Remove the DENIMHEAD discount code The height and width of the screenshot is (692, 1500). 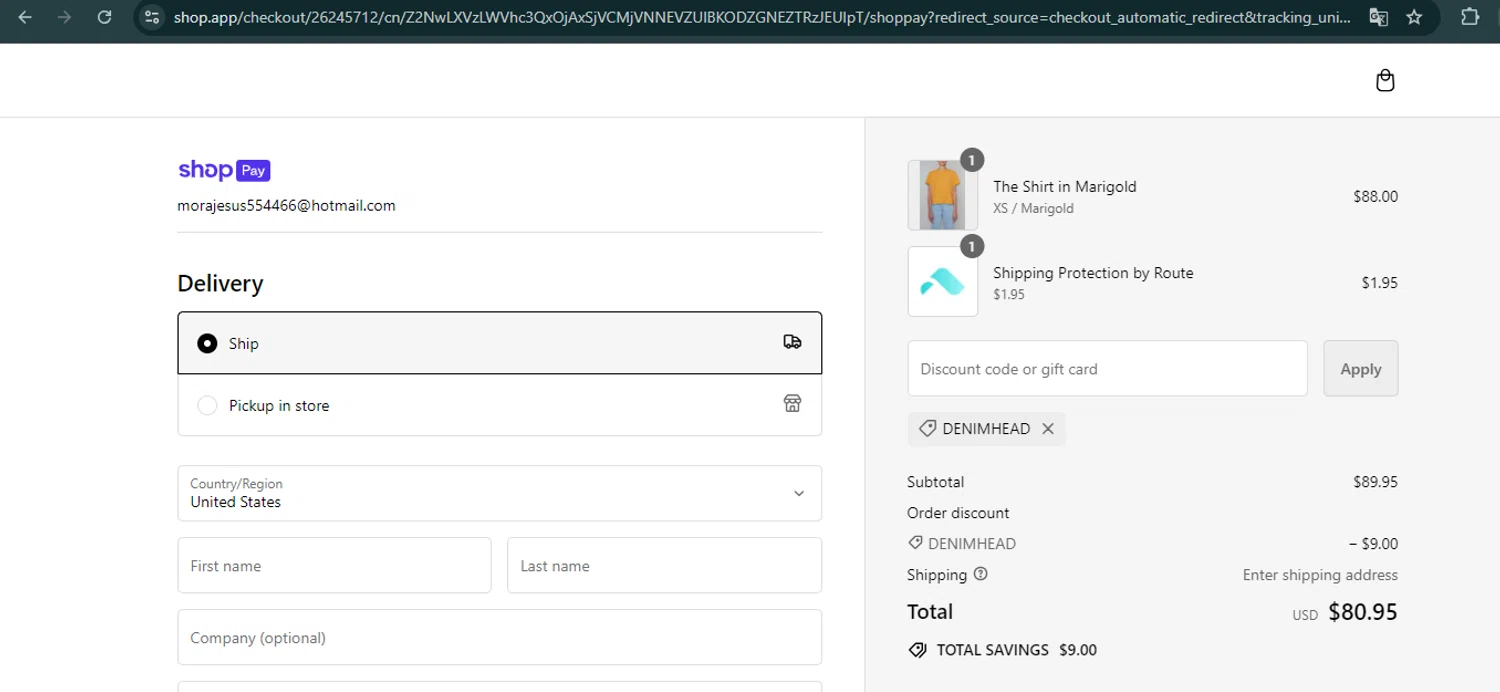[1048, 428]
